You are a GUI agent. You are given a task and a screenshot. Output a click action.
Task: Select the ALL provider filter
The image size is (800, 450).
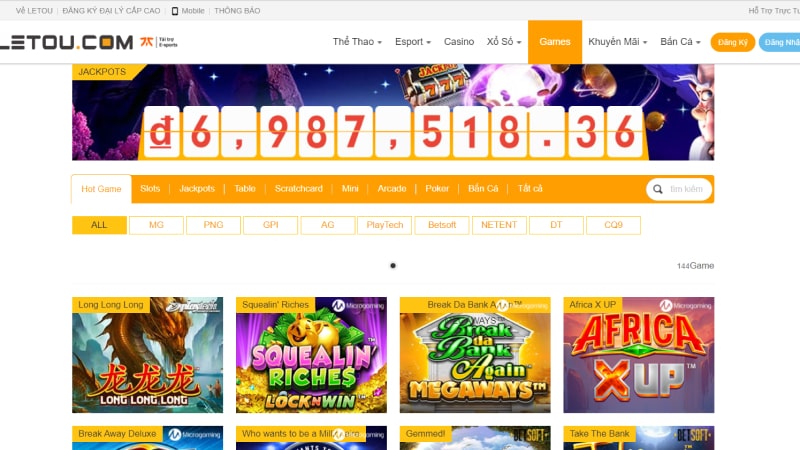(99, 225)
